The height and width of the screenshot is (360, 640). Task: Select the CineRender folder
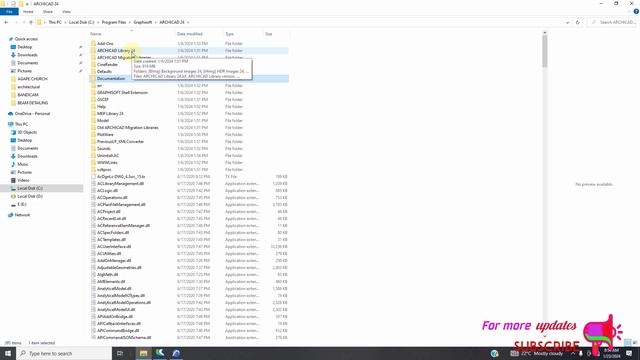(107, 64)
